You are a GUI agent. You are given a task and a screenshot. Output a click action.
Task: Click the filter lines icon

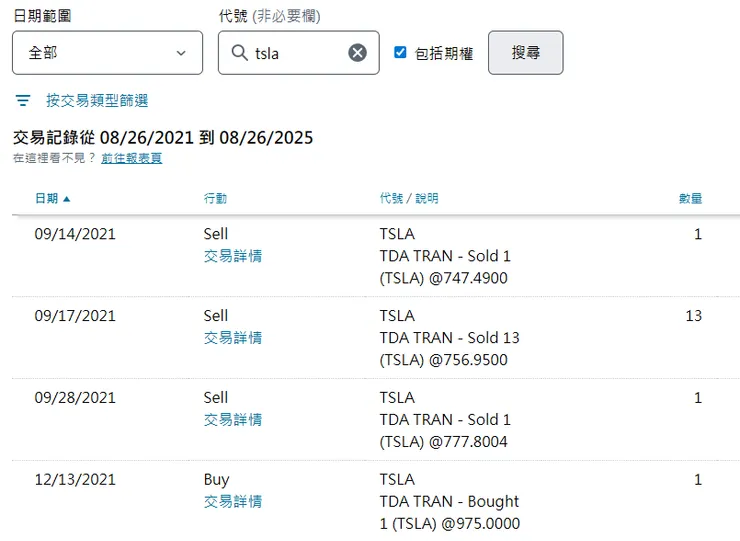pyautogui.click(x=23, y=101)
